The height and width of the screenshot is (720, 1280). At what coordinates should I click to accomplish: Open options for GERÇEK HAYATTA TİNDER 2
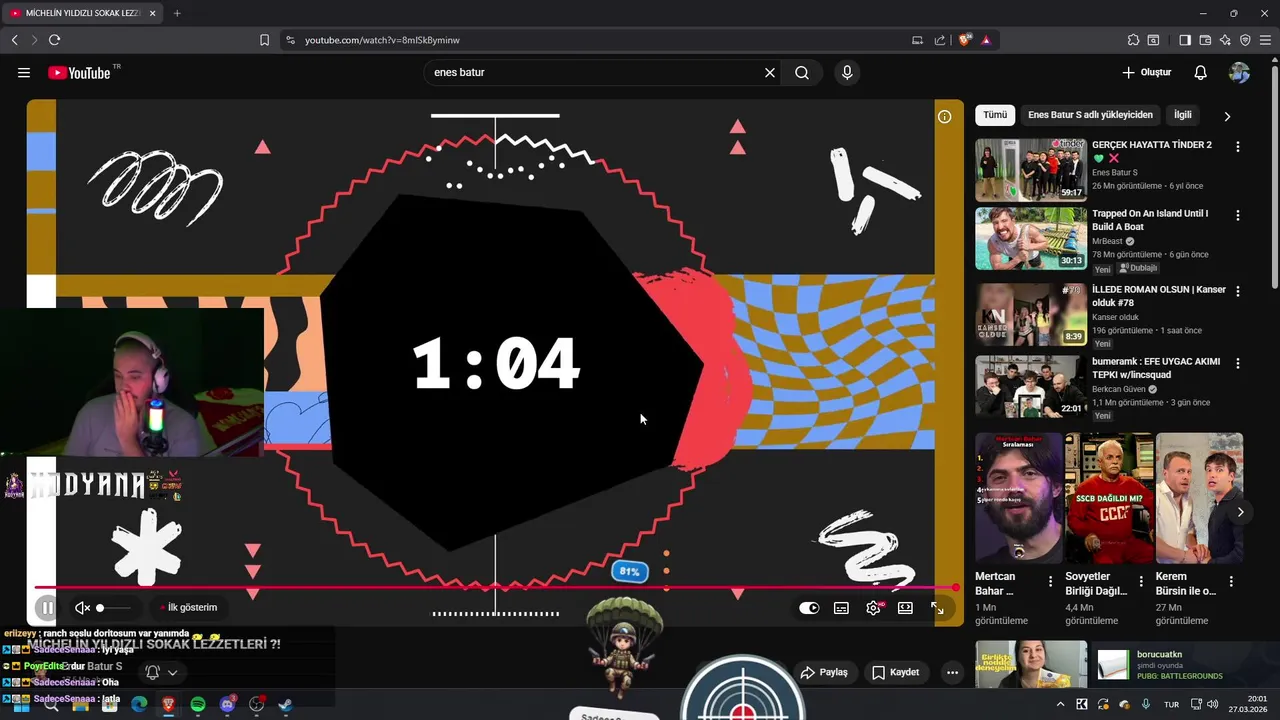(x=1238, y=146)
